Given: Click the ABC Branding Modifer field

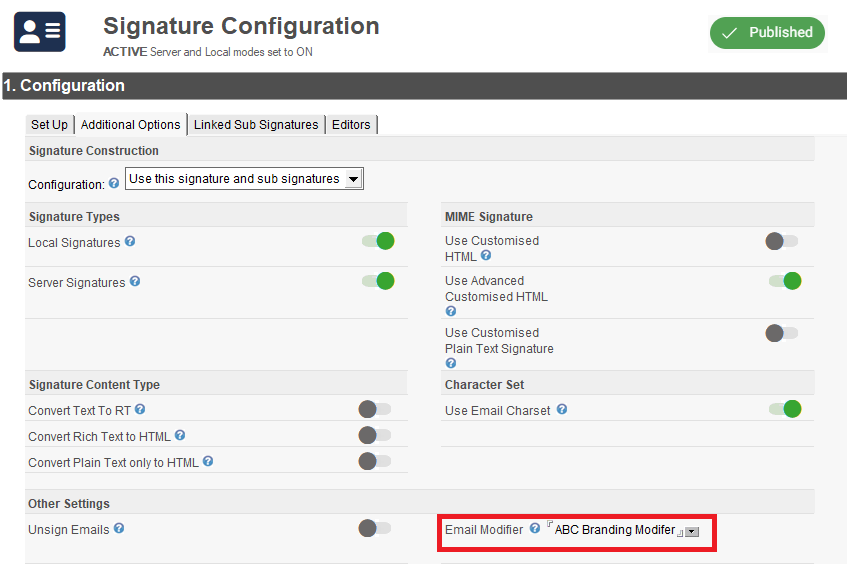Looking at the screenshot, I should click(x=615, y=530).
